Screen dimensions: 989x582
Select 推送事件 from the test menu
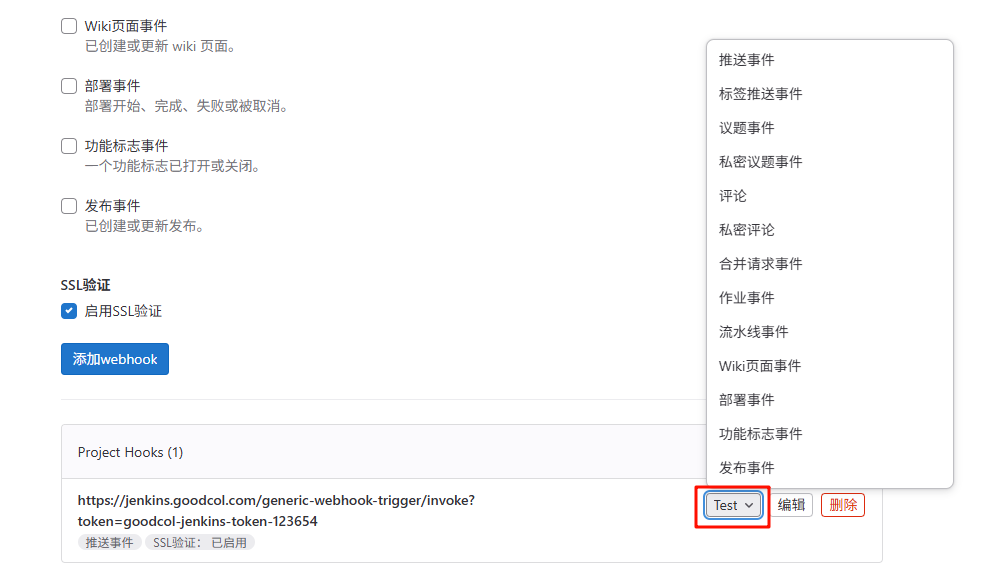coord(829,60)
